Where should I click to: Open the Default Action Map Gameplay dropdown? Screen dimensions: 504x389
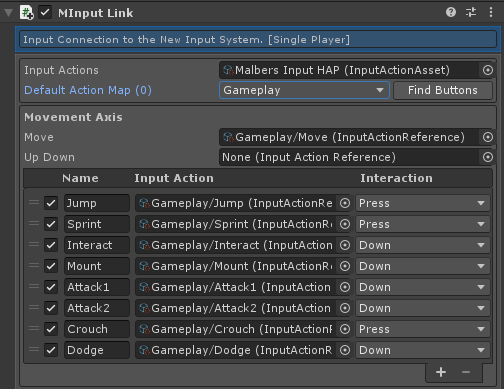coord(304,90)
